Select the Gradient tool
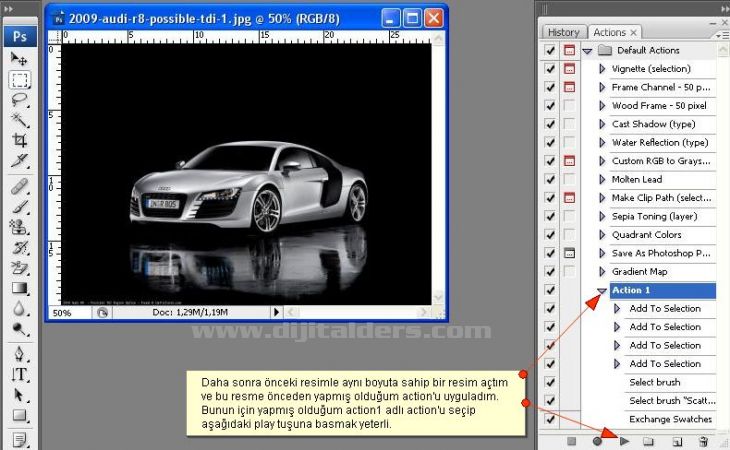Viewport: 730px width, 450px height. point(19,288)
